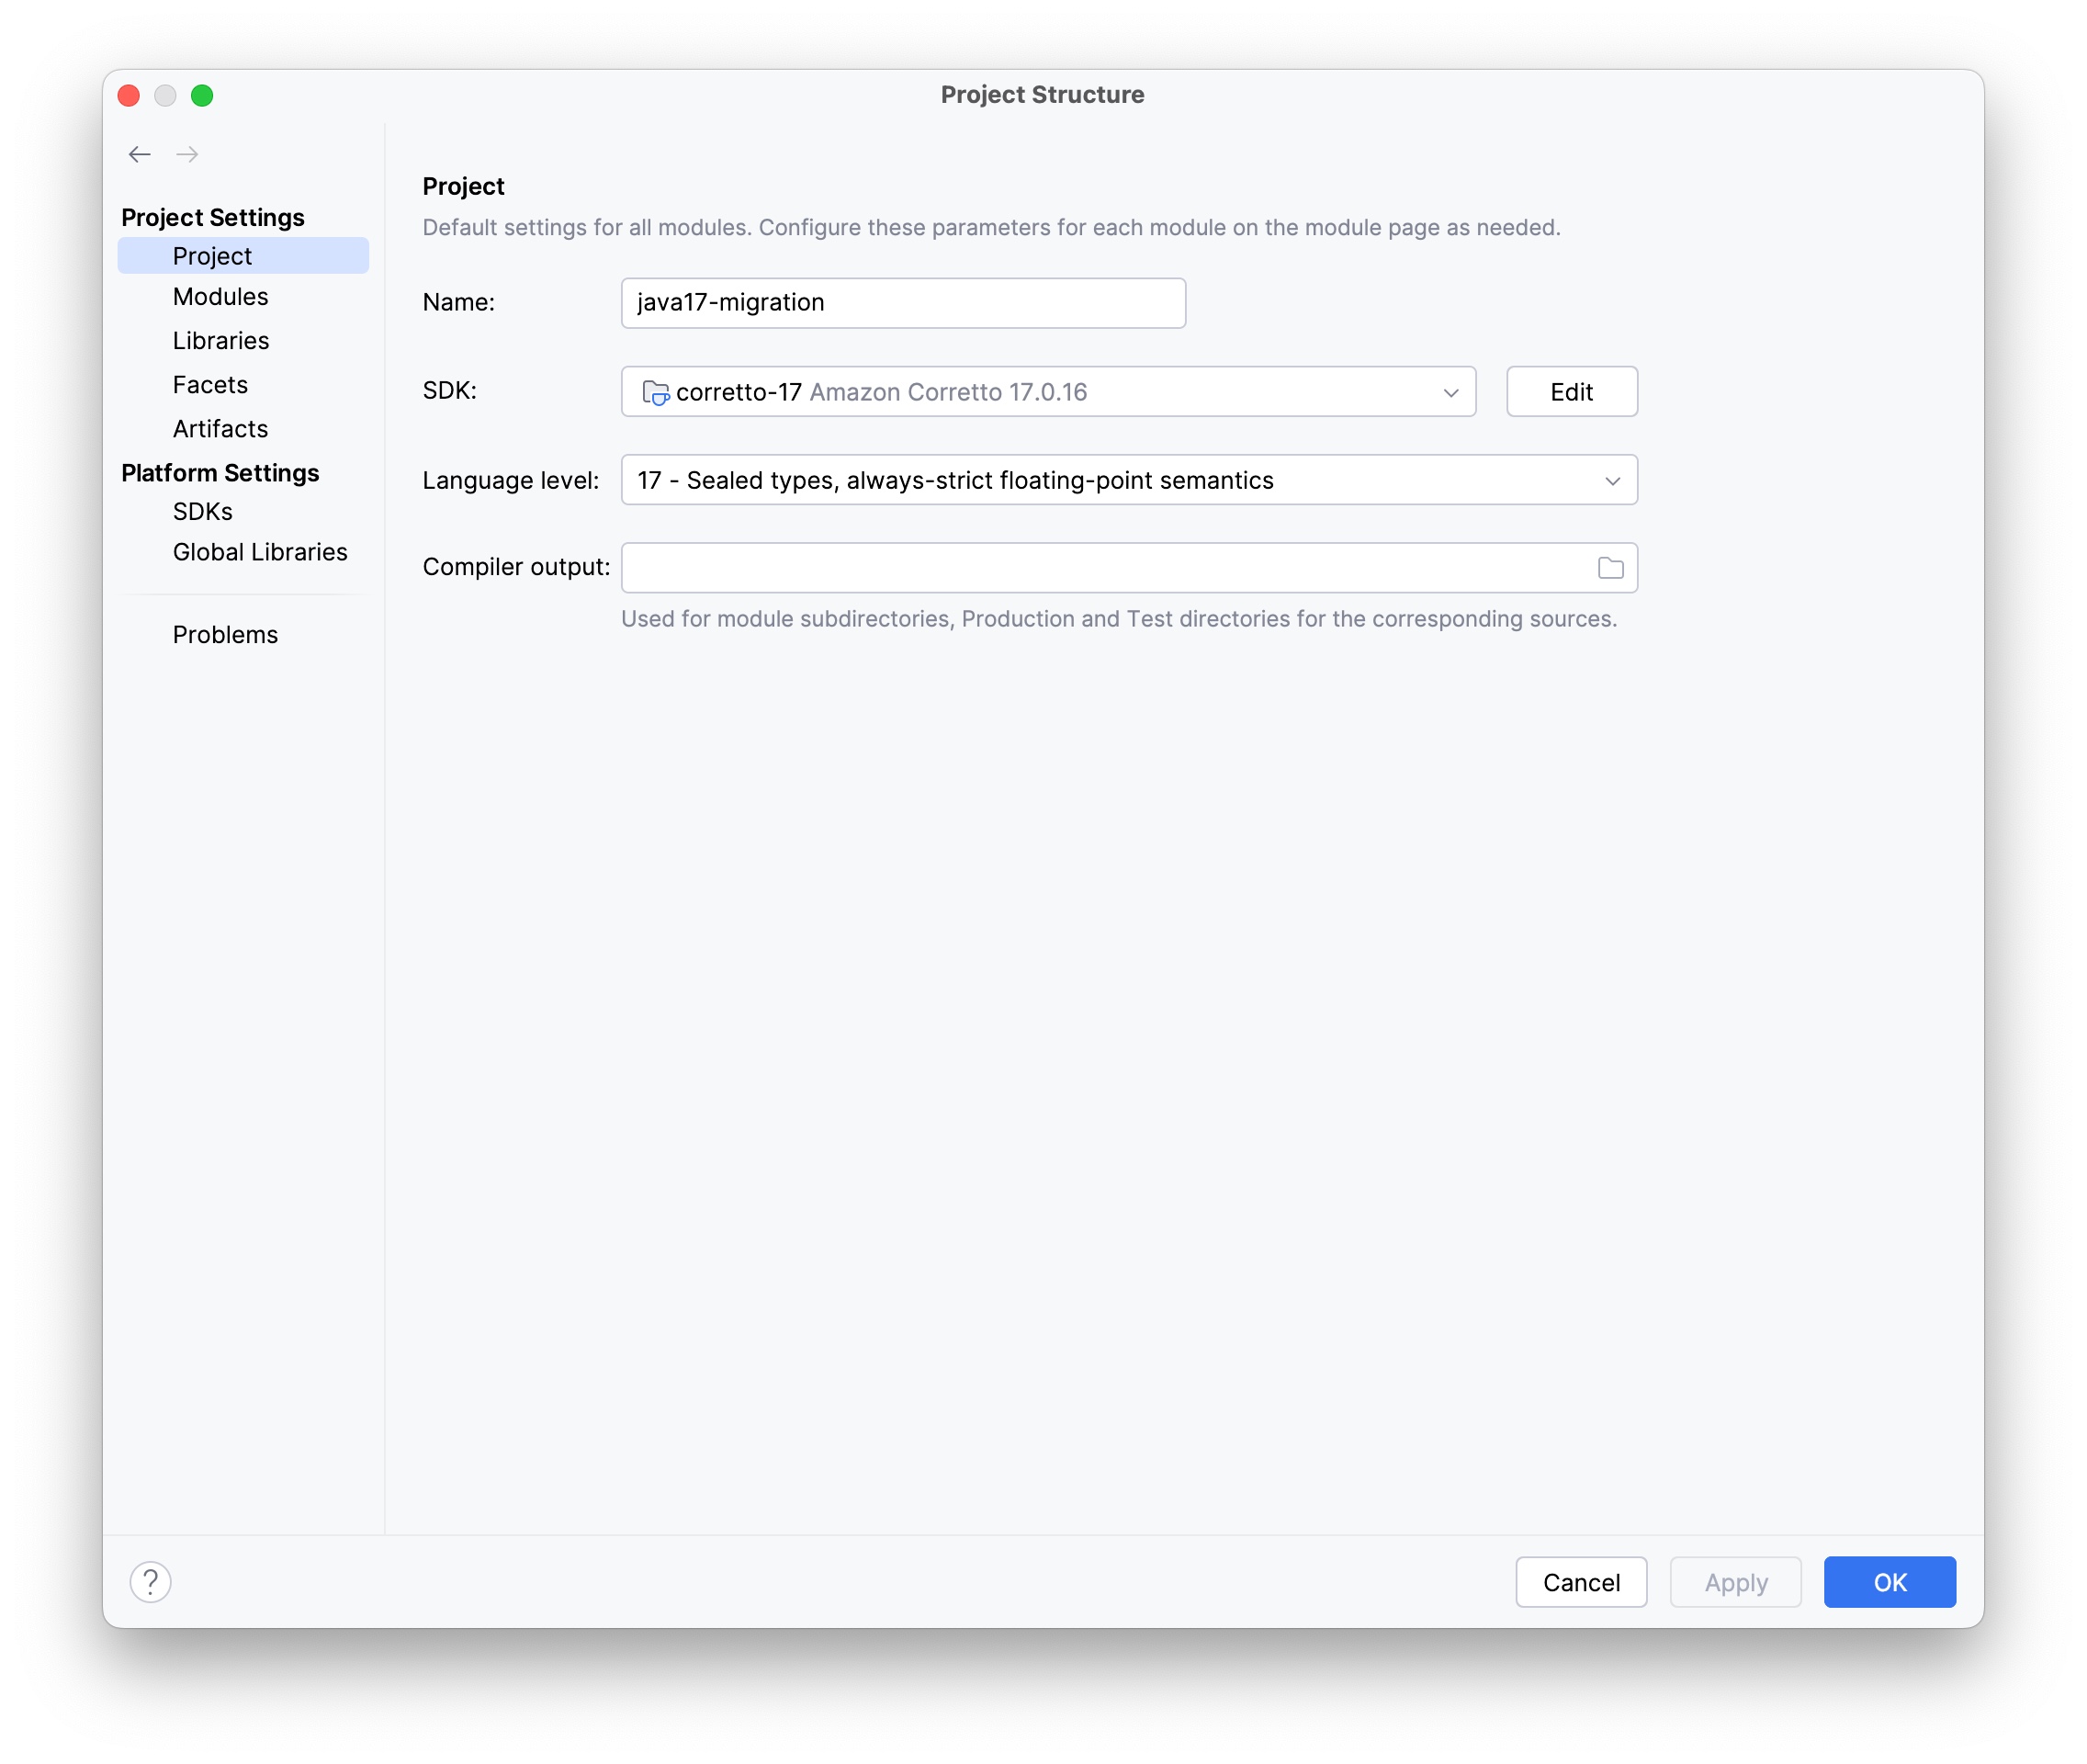Click the empty Compiler output path field
This screenshot has width=2087, height=1764.
coord(1100,567)
